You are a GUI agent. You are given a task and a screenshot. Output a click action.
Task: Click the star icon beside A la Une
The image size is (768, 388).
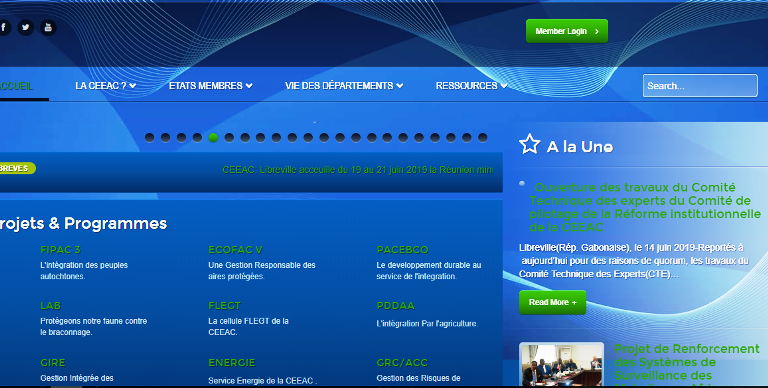tap(529, 145)
